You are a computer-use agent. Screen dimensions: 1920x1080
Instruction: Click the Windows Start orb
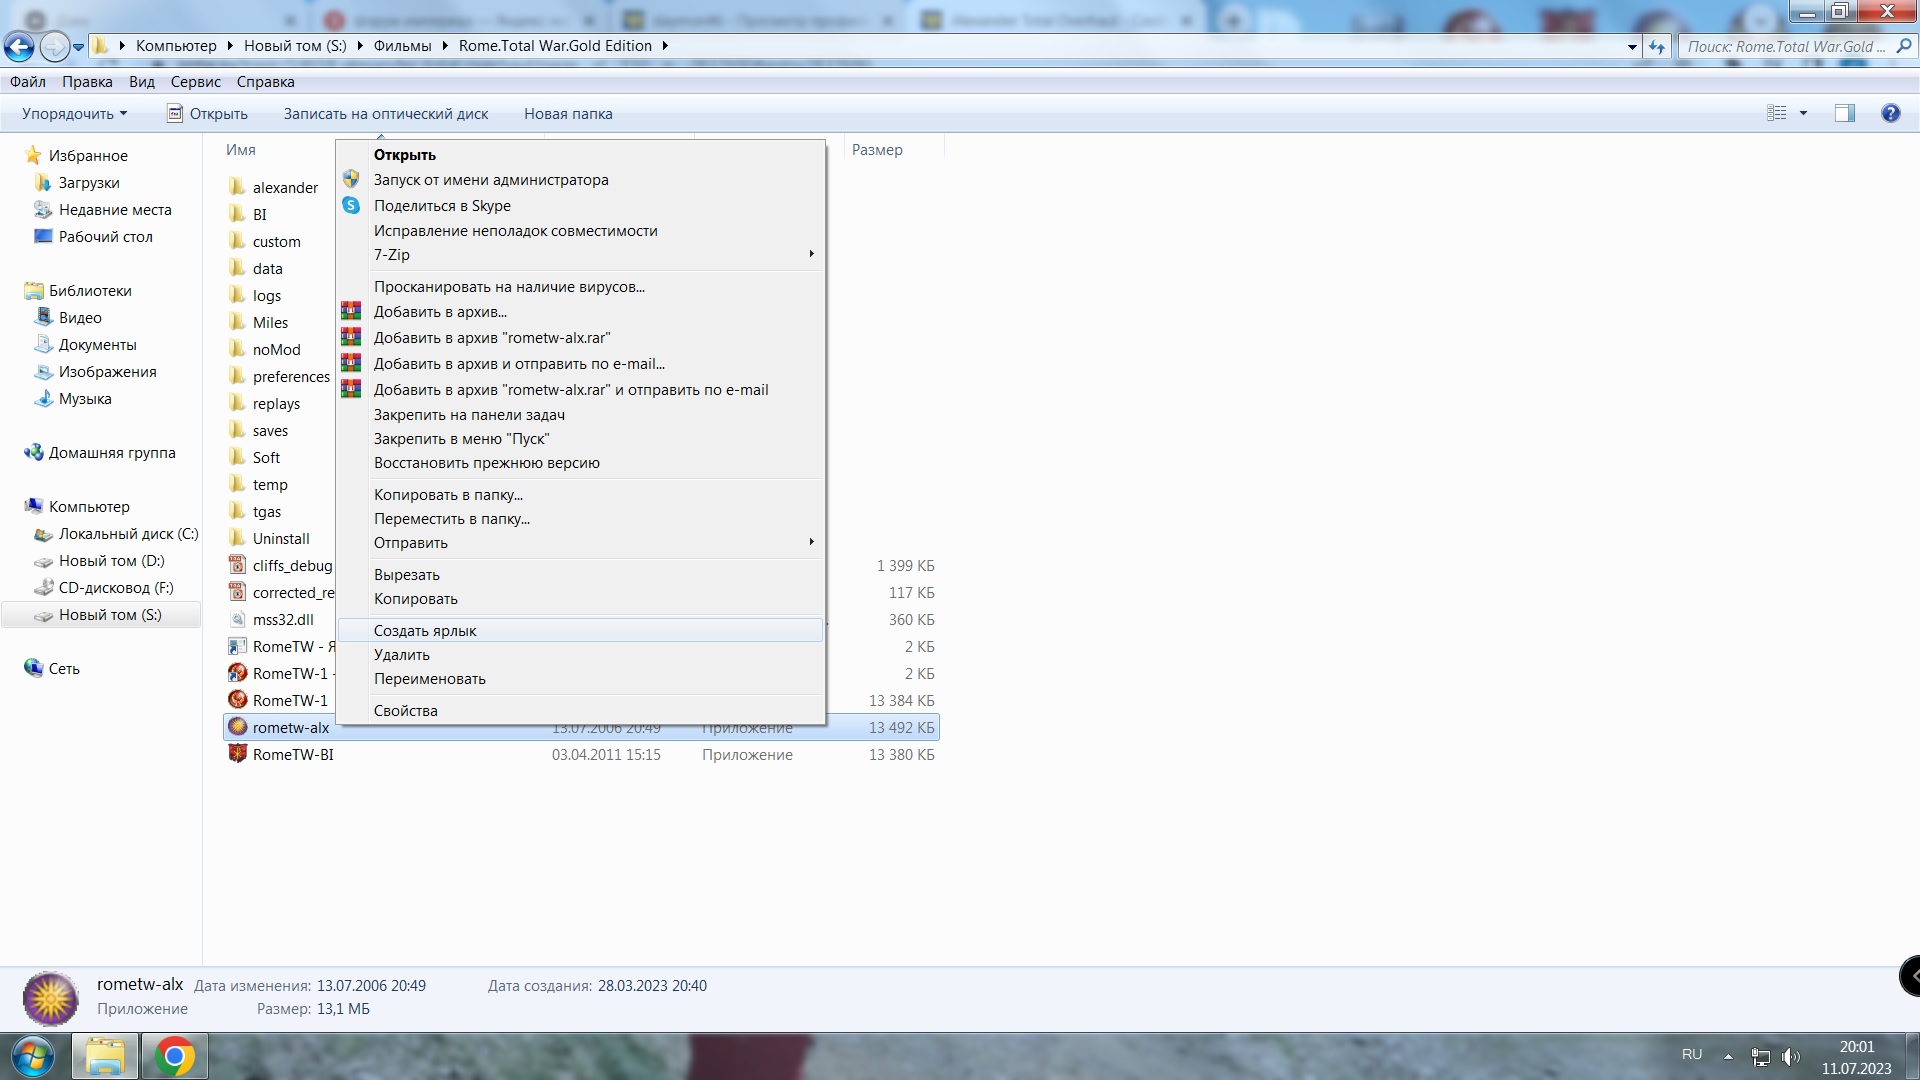point(32,1056)
